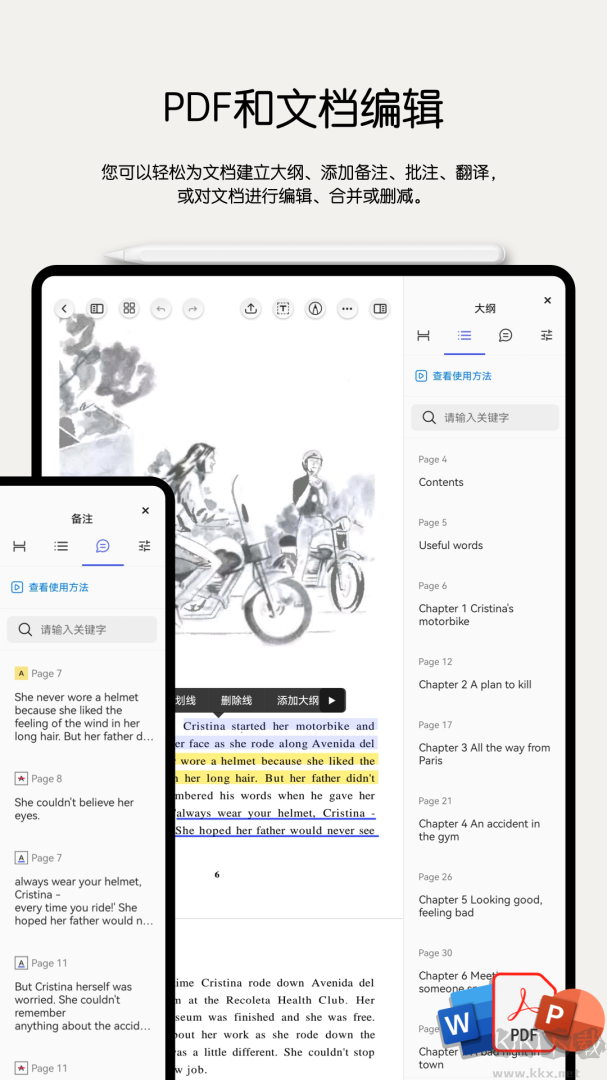Toggle the right sidebar panel icon
Viewport: 607px width, 1080px height.
coord(380,309)
